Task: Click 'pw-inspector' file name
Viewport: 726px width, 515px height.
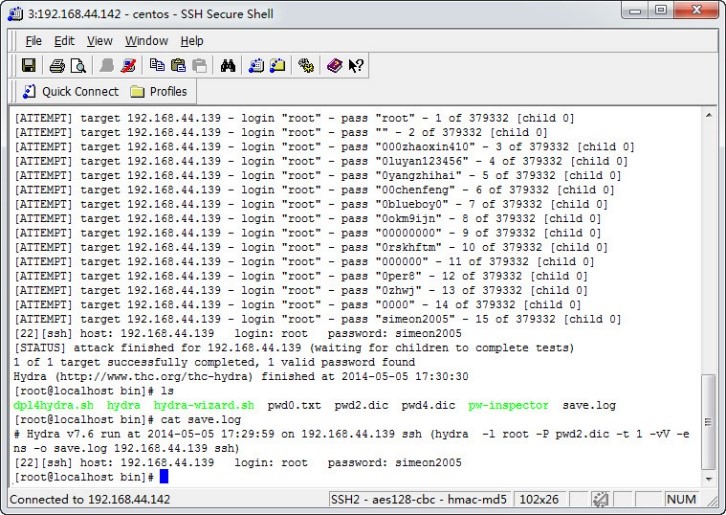Action: point(508,405)
